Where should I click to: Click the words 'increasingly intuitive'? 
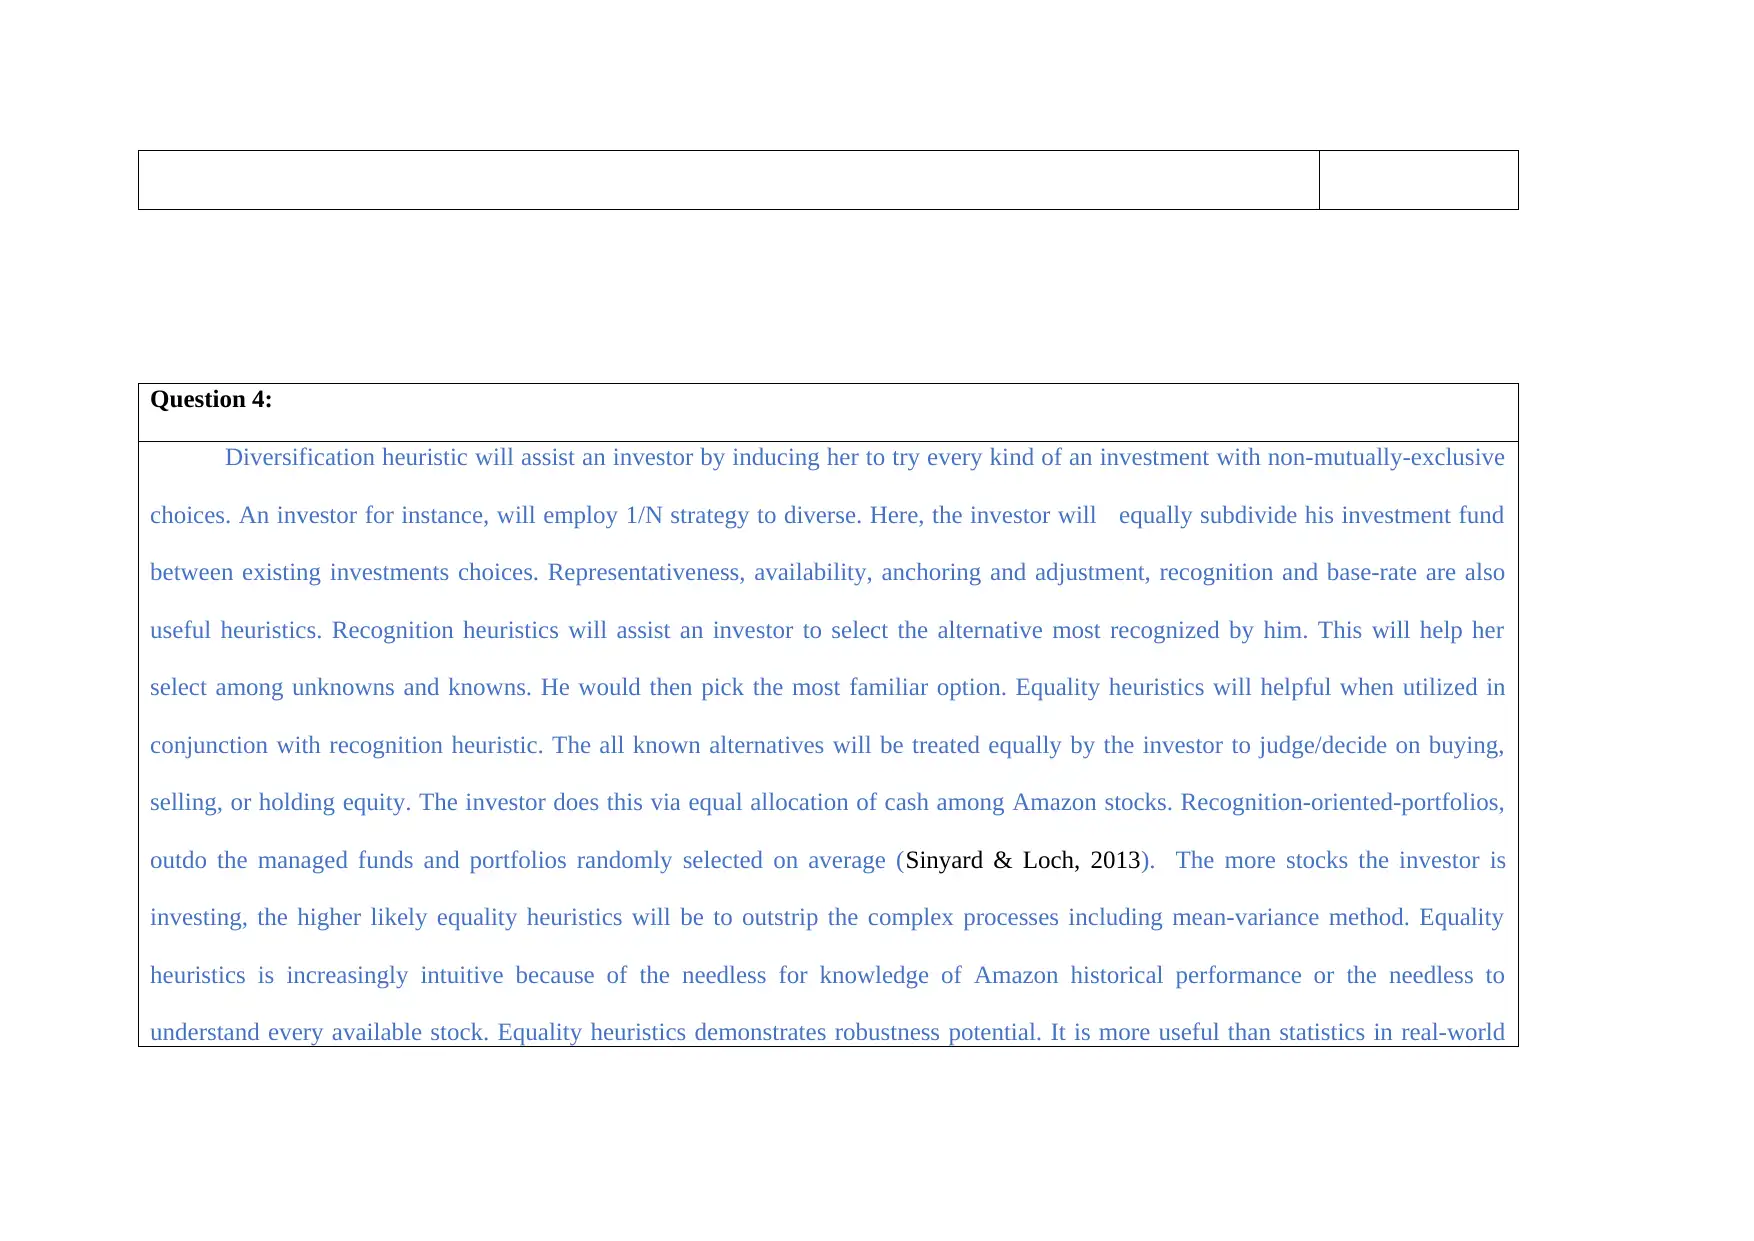(x=395, y=976)
